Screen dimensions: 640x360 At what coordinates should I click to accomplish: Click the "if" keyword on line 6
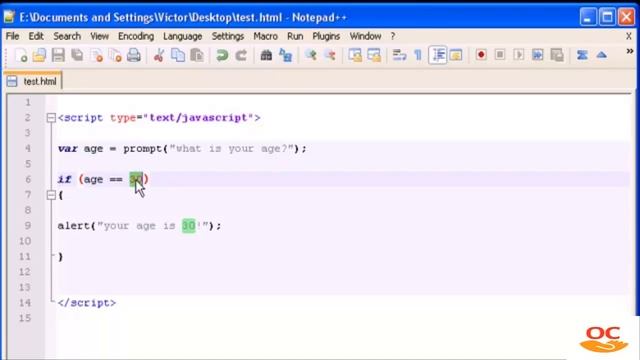coord(64,179)
